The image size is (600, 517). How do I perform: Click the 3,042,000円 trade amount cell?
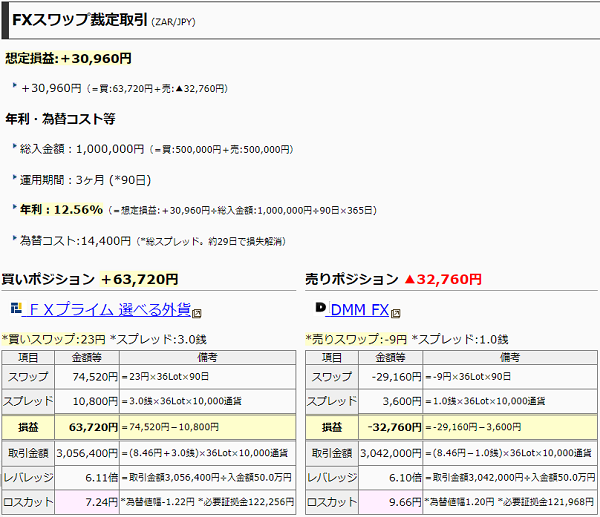(x=390, y=453)
